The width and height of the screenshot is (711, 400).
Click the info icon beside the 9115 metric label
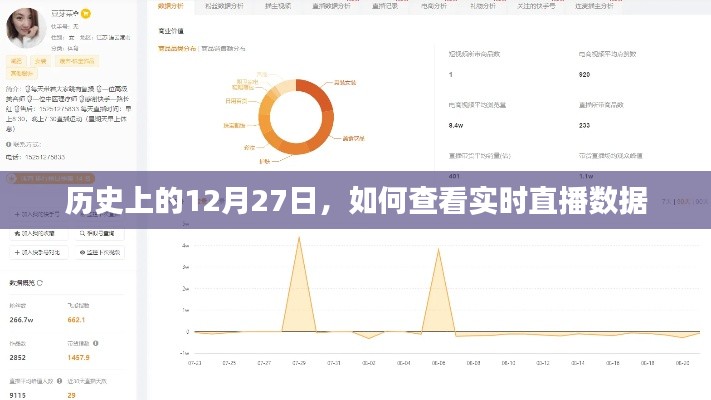coord(59,381)
